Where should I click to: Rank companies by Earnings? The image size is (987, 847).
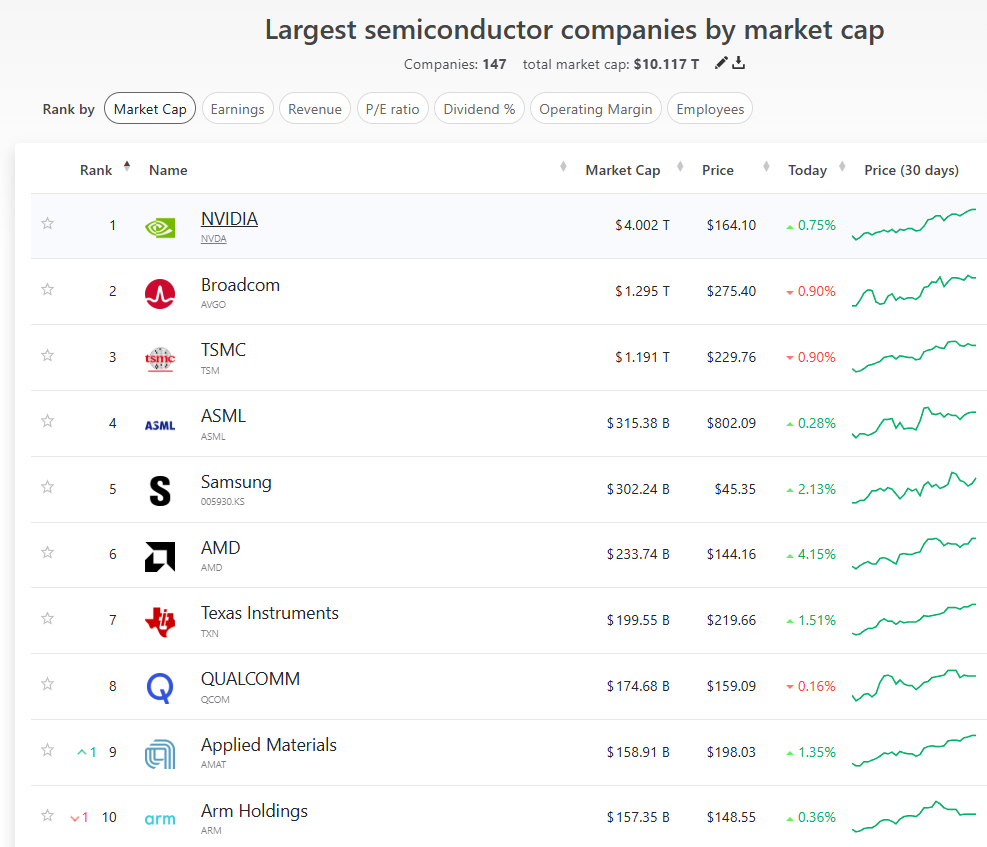237,109
